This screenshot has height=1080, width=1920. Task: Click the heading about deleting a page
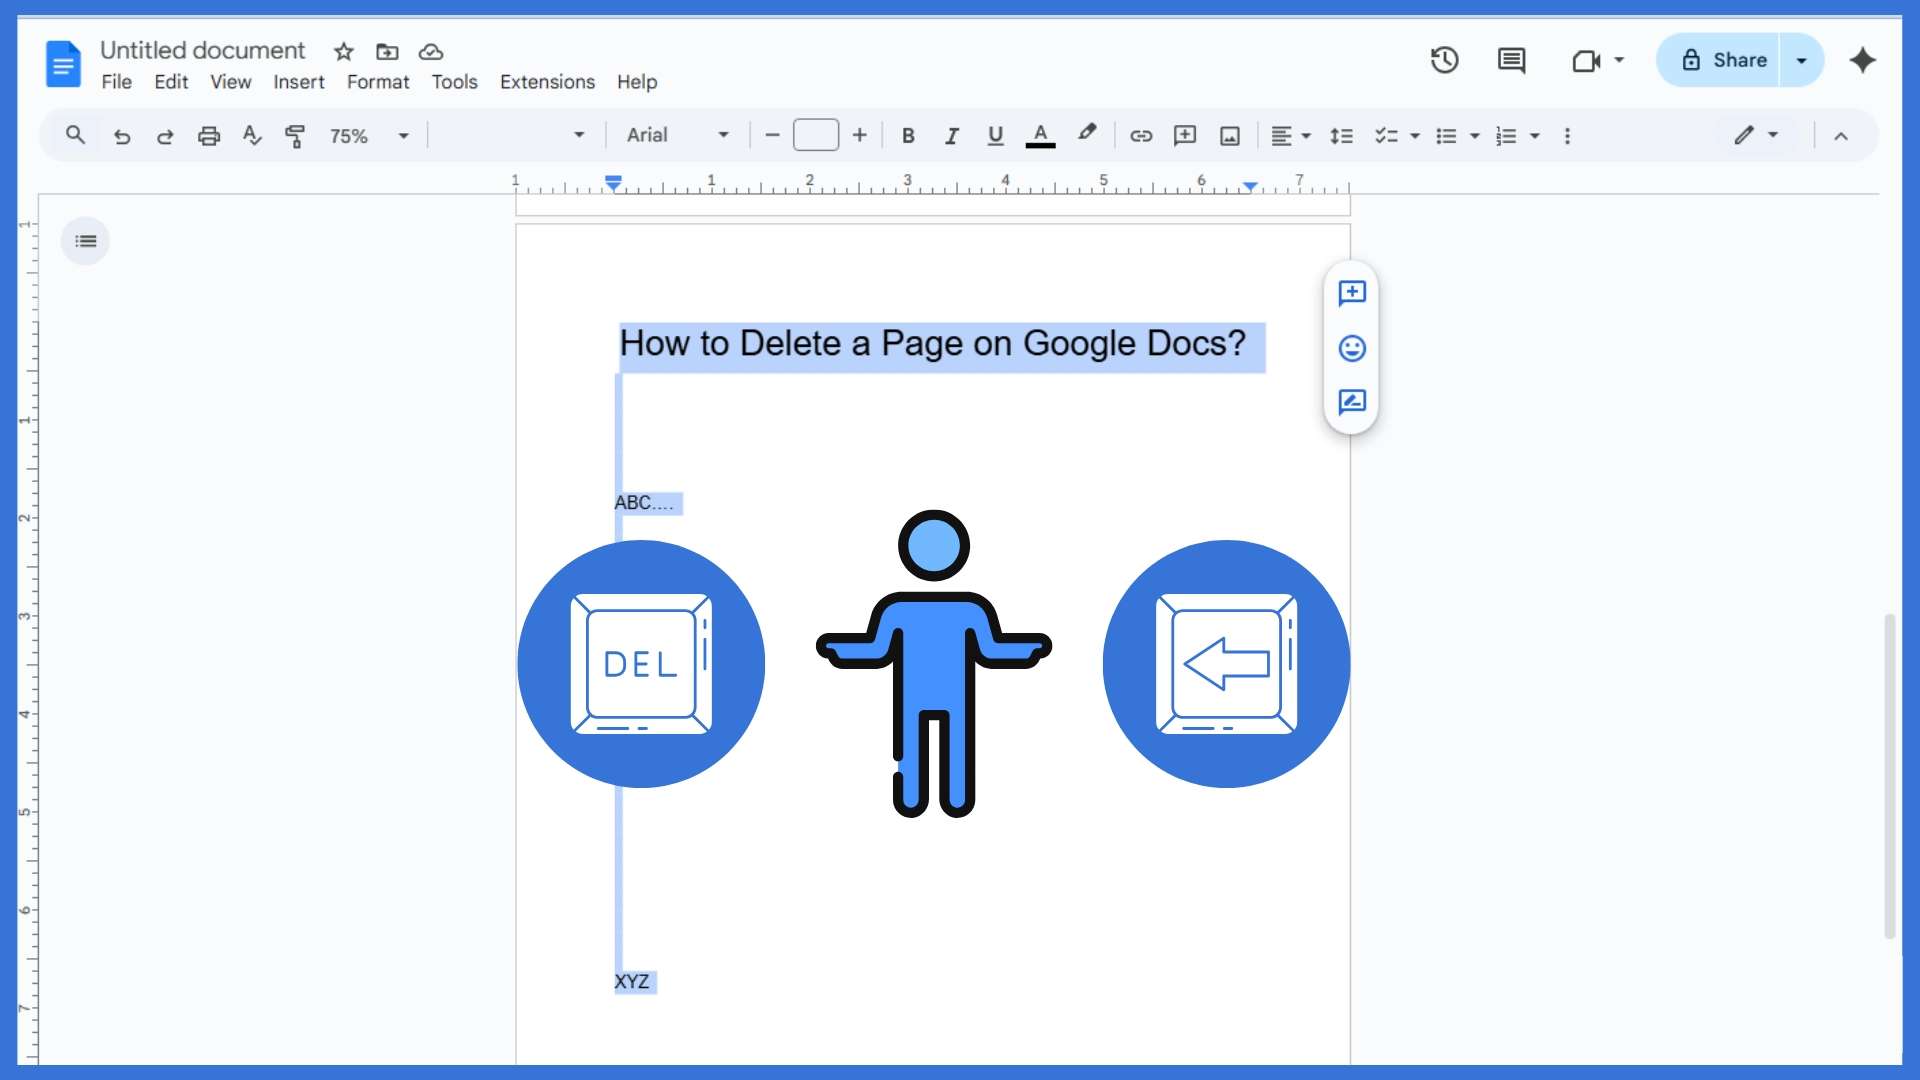click(933, 344)
